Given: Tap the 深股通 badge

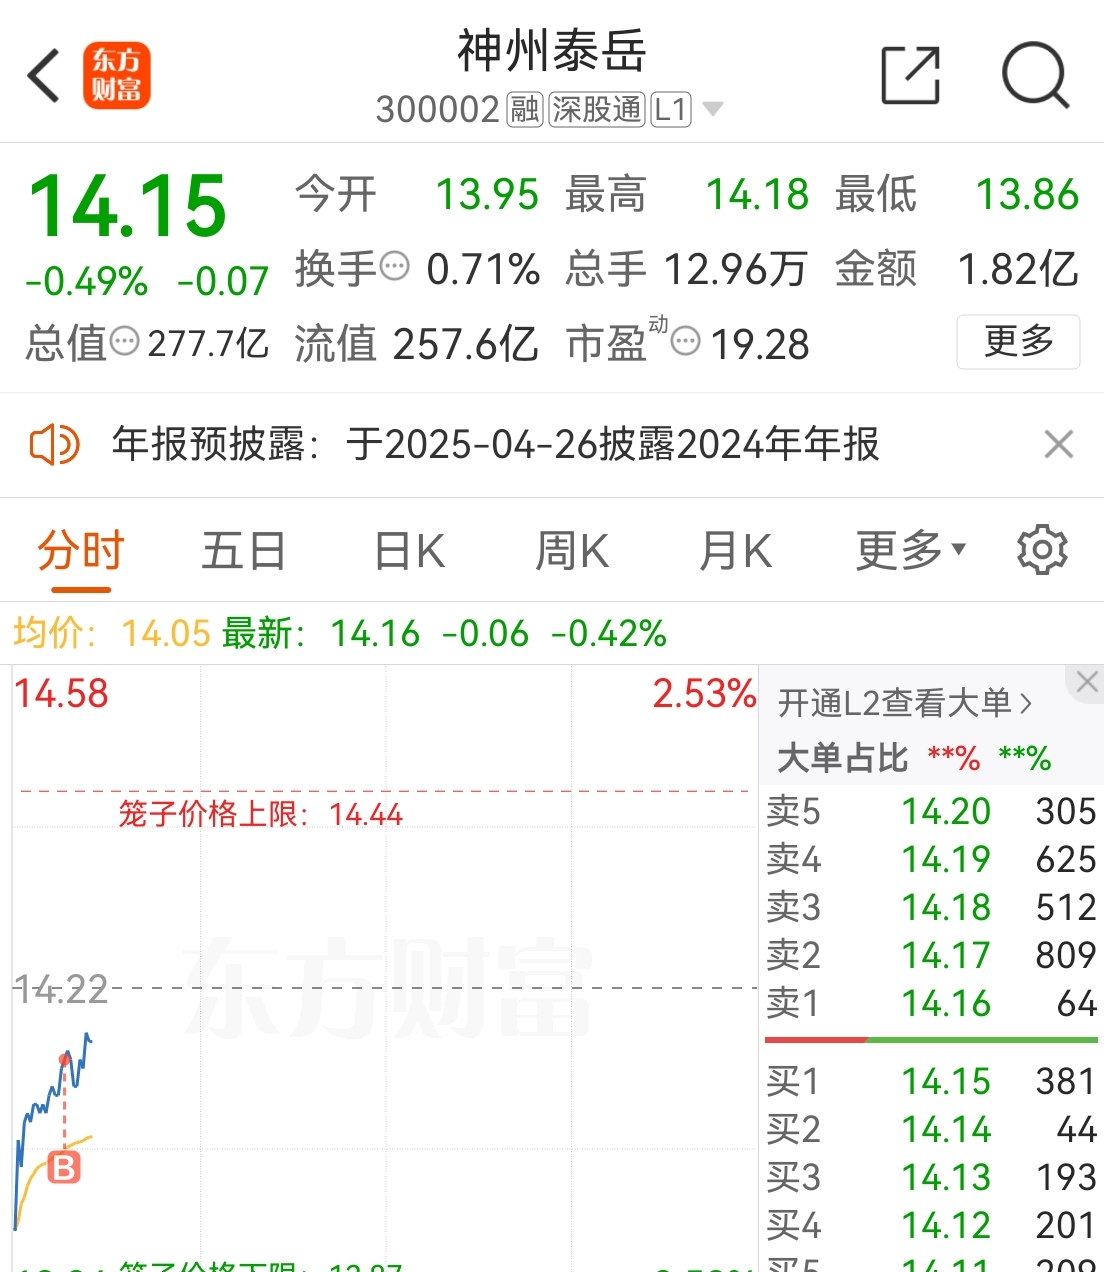Looking at the screenshot, I should 597,109.
